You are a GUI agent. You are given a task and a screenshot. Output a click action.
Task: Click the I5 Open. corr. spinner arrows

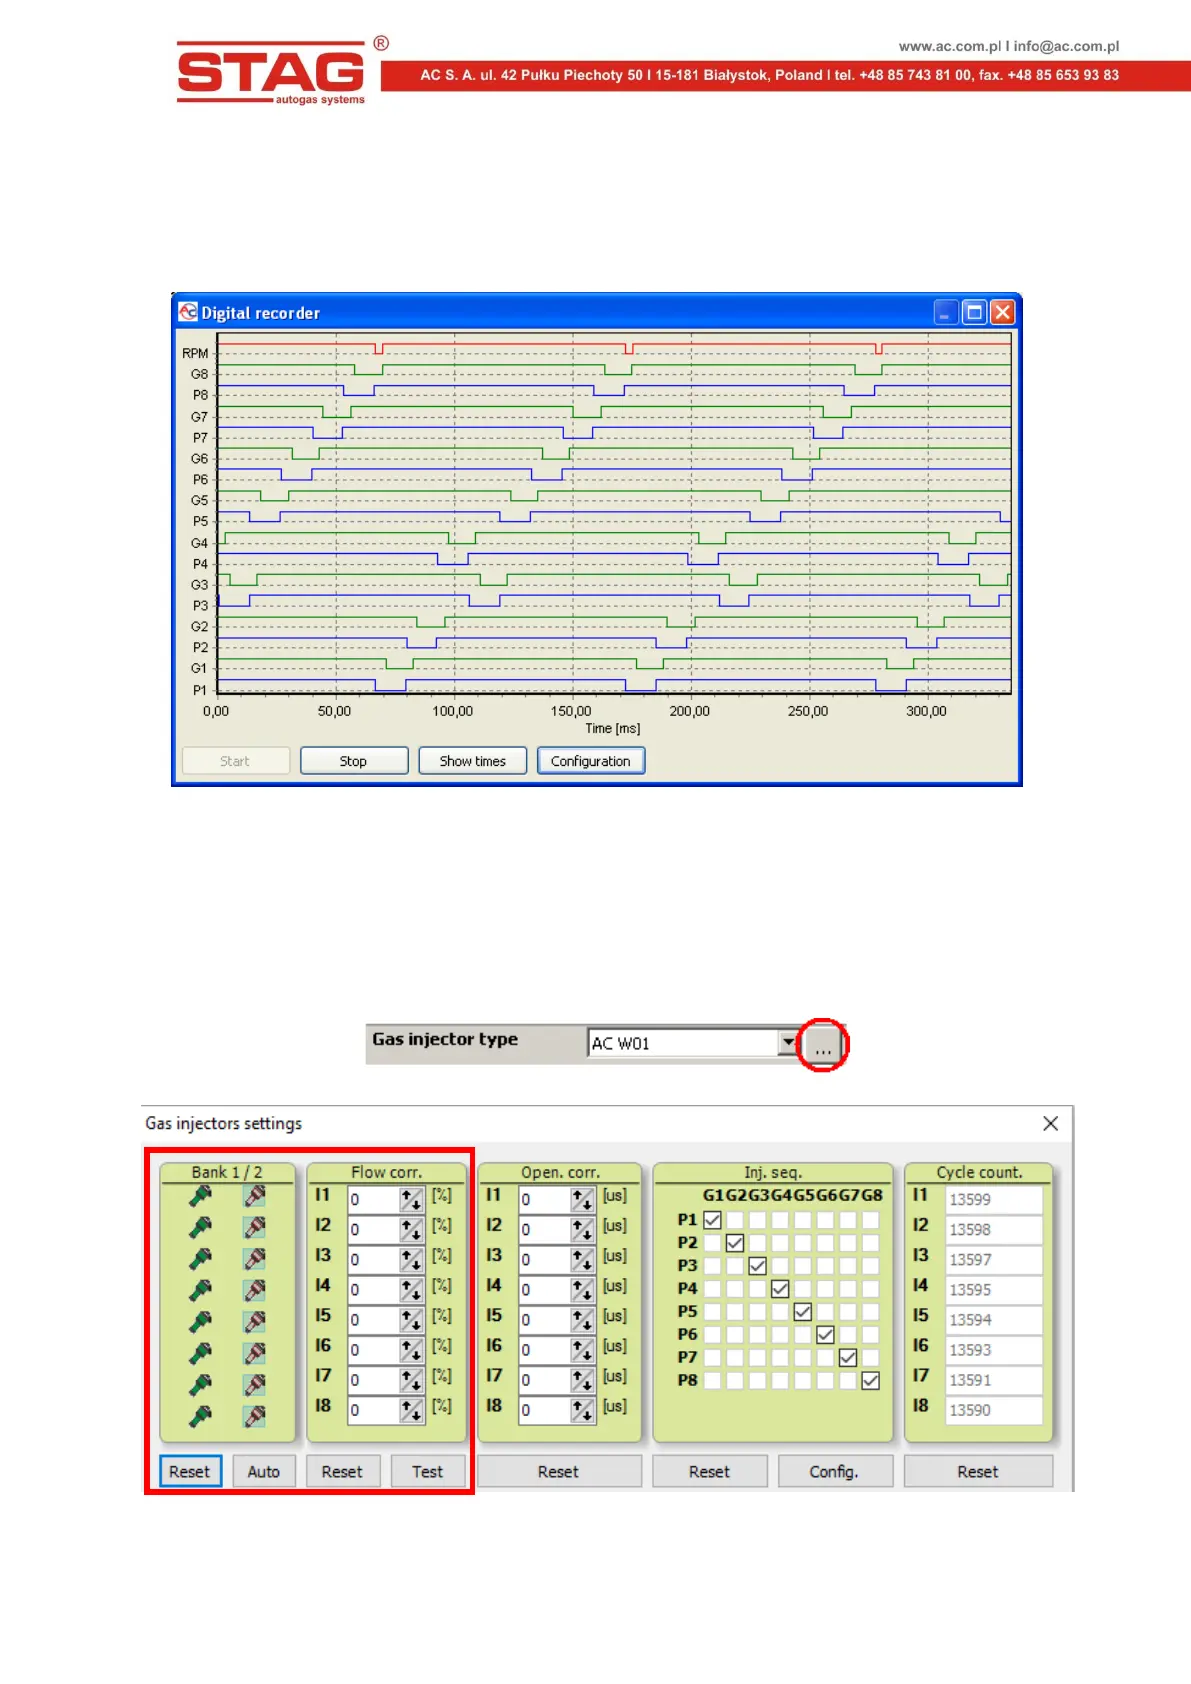tap(583, 1319)
